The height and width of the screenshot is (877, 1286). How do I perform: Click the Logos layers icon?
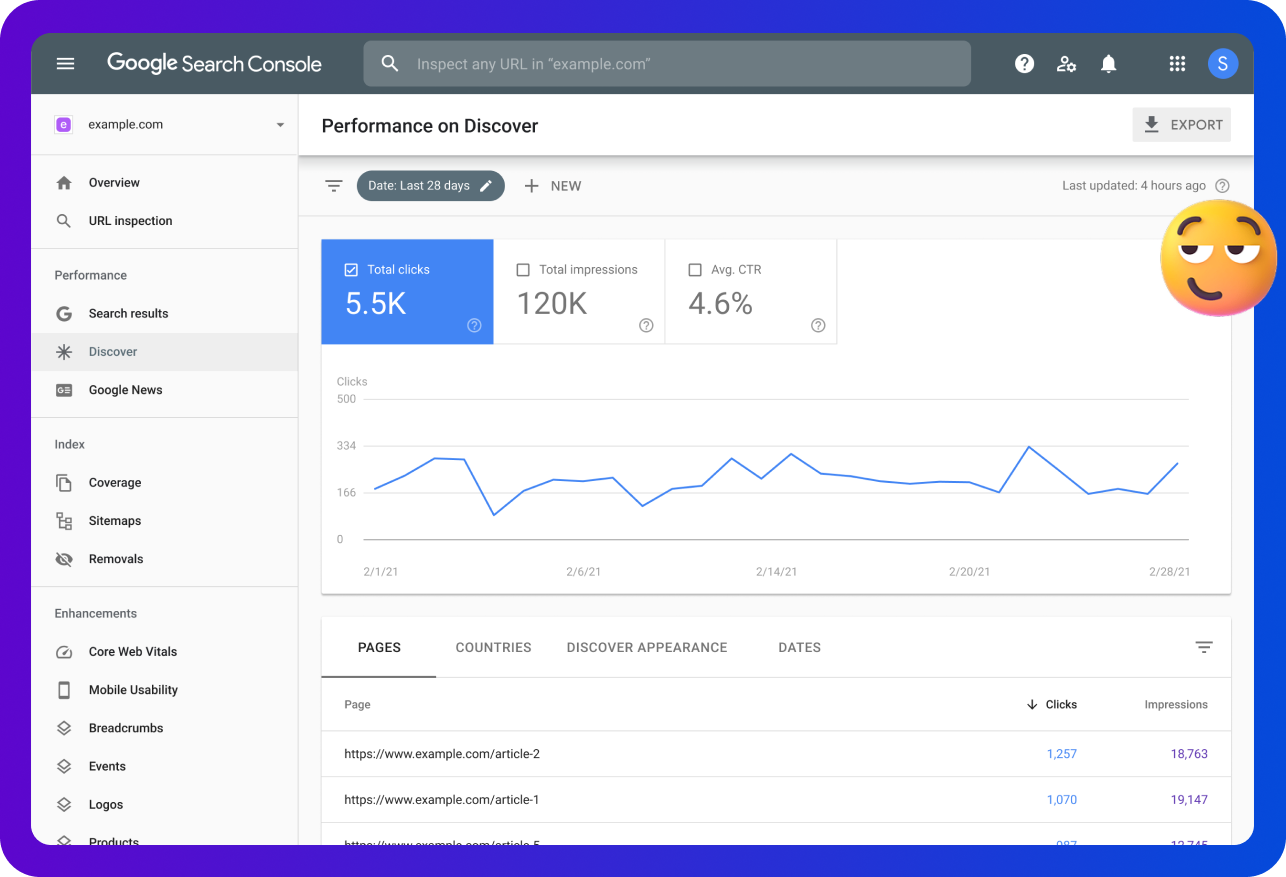tap(64, 805)
